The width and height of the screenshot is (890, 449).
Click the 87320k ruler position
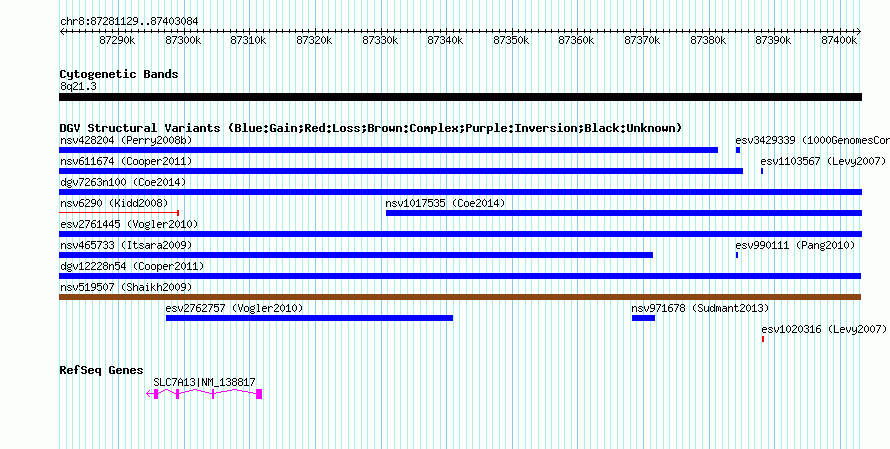click(314, 40)
